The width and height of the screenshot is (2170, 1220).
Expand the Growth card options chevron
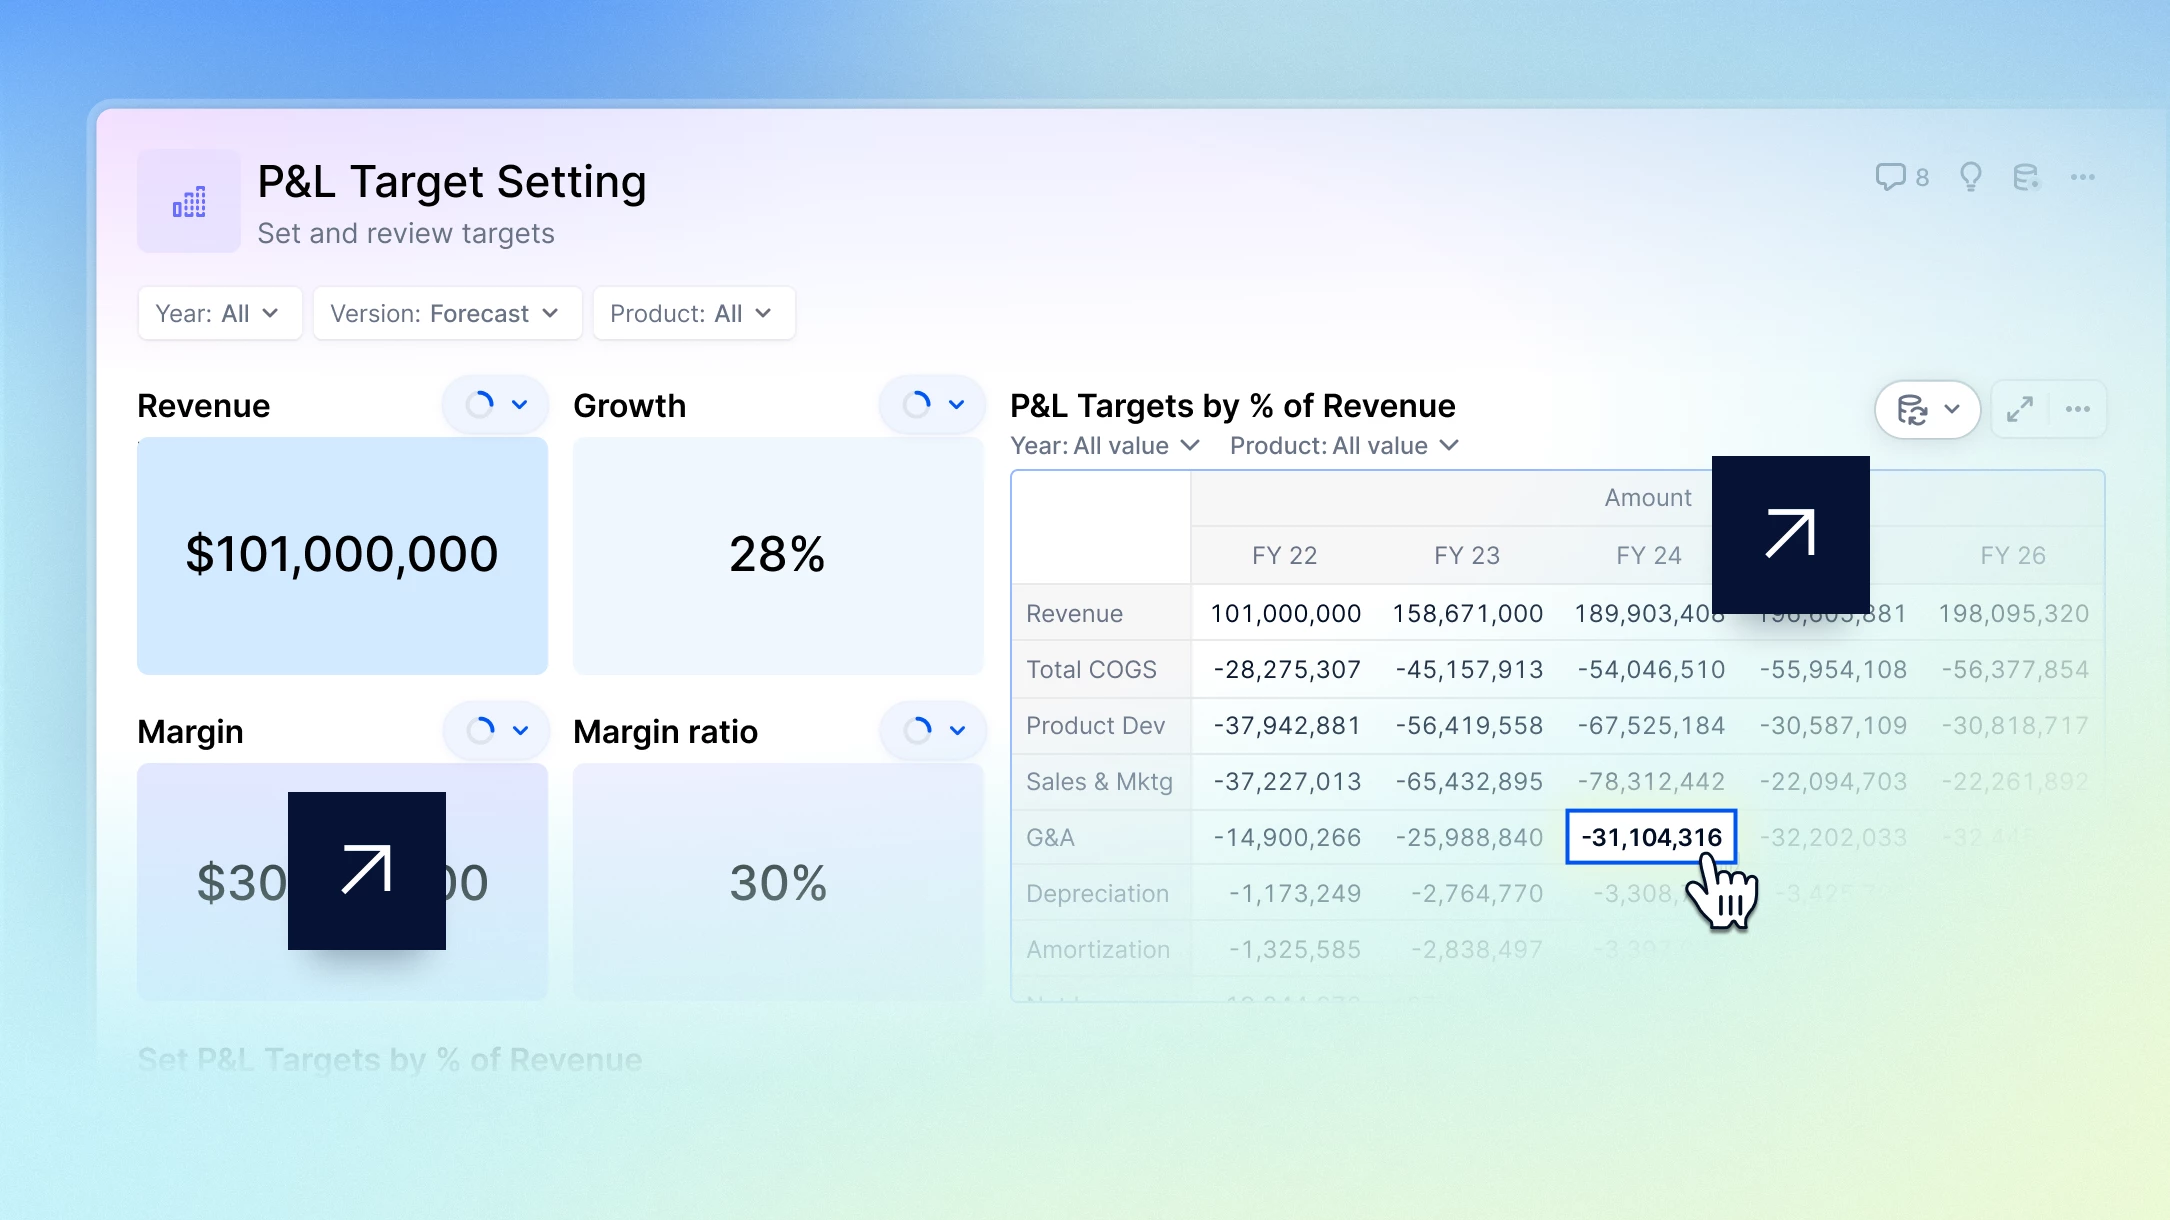956,405
